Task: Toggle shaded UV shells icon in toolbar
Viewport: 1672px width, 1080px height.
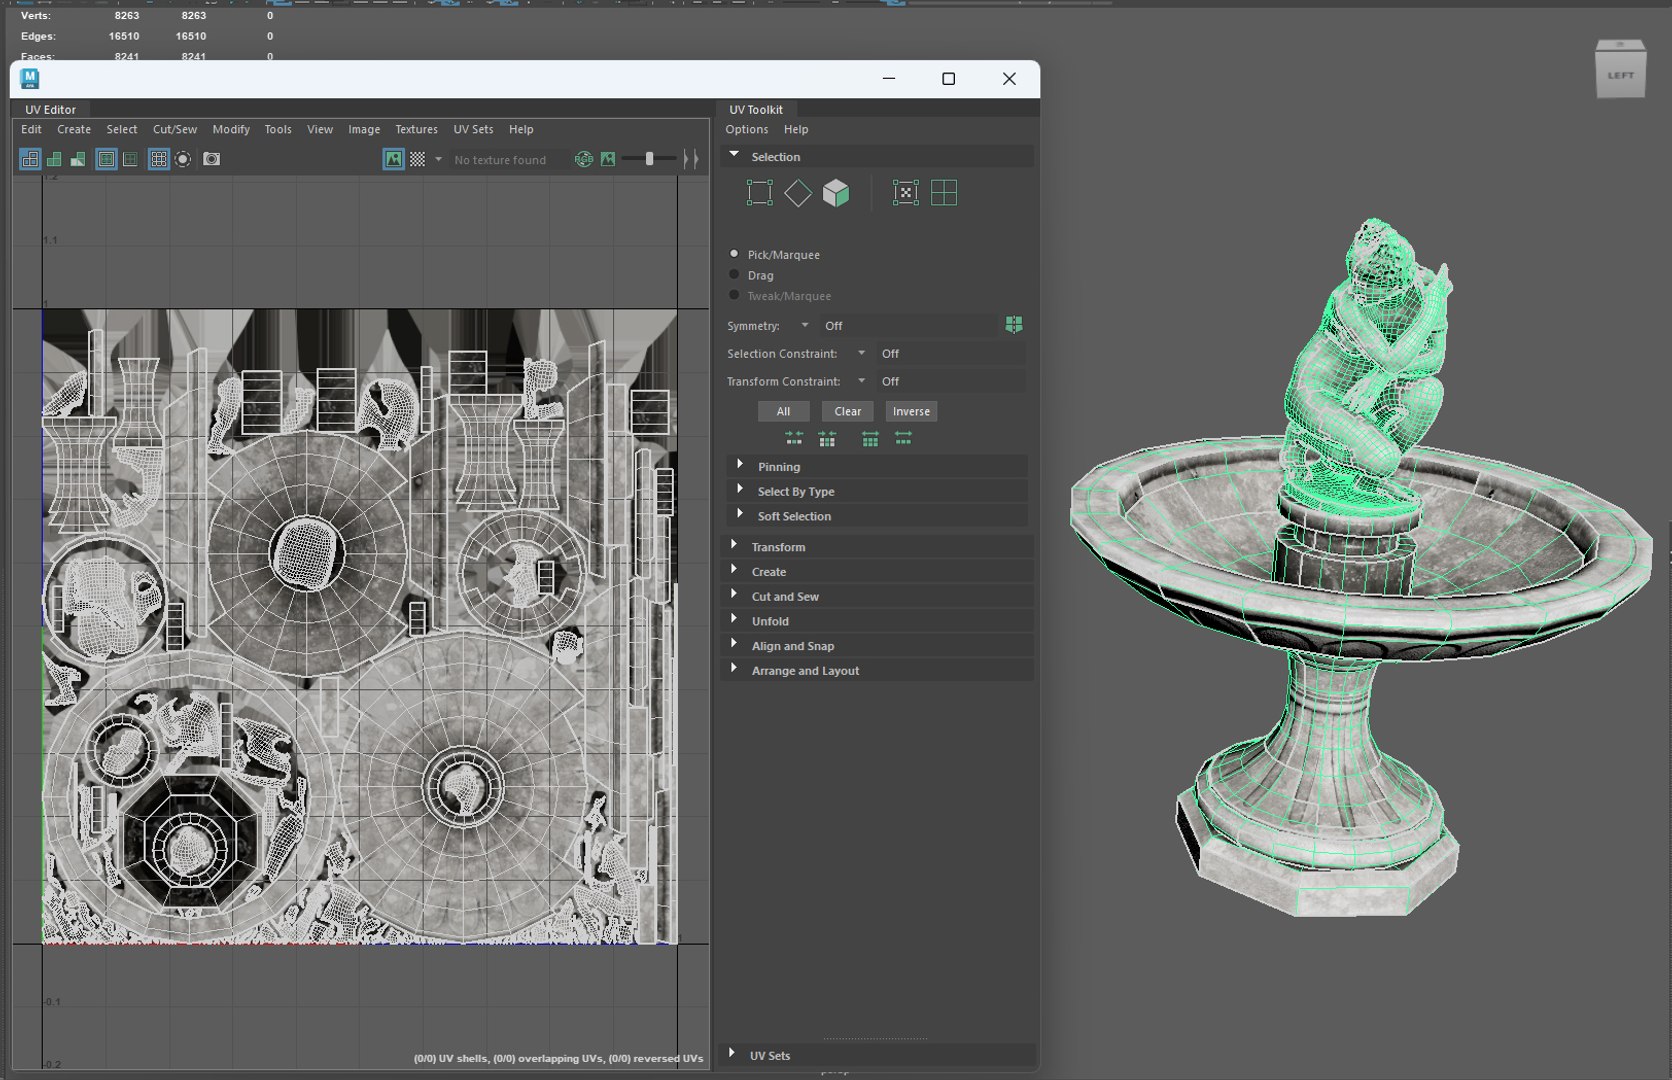Action: coord(54,159)
